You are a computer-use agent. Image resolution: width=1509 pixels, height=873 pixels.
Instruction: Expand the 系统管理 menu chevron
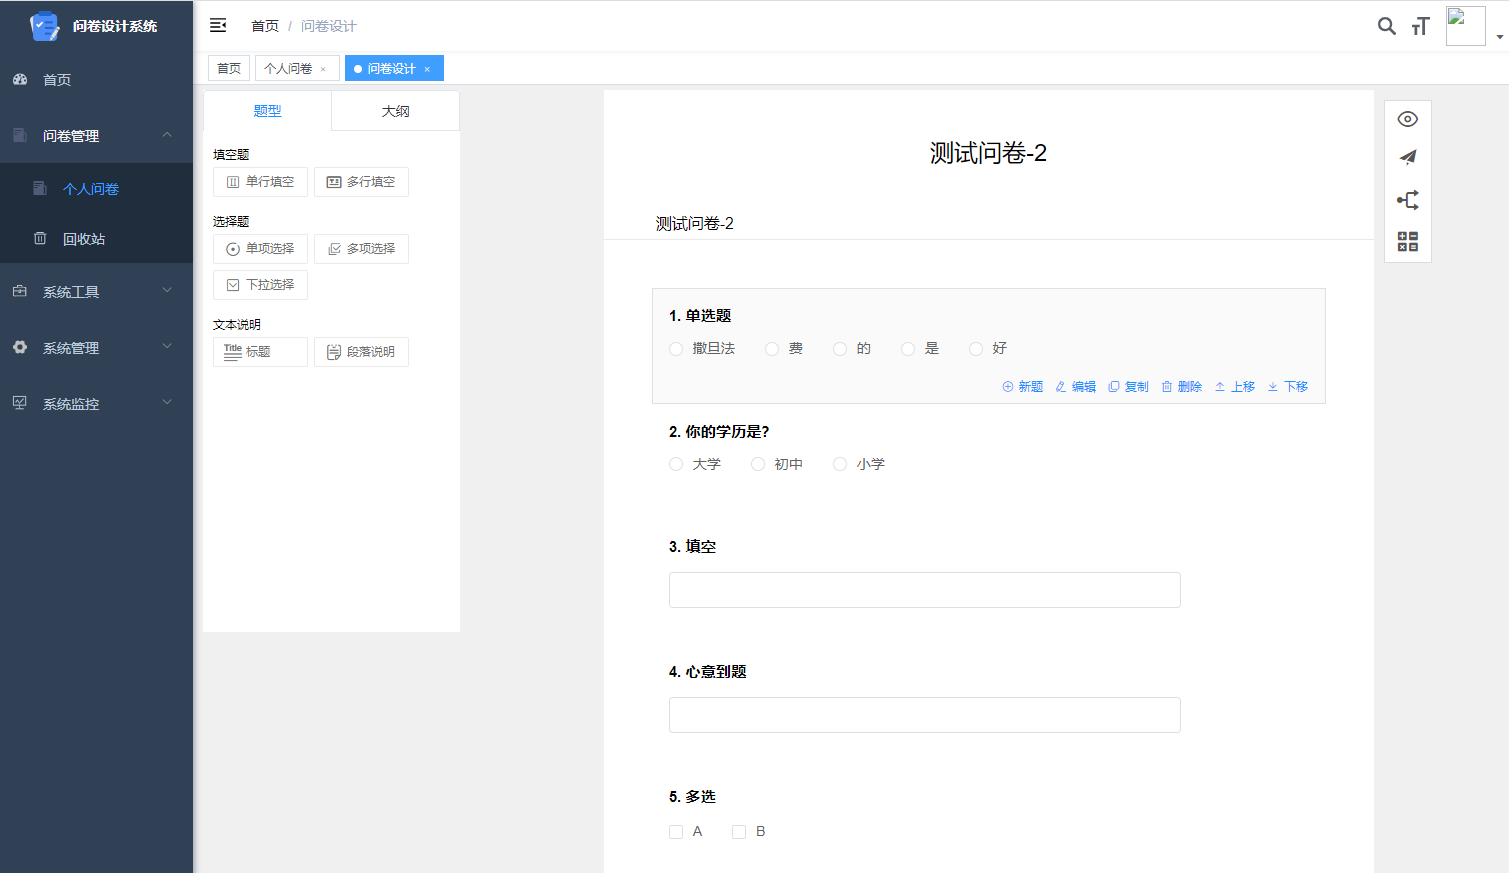(167, 347)
